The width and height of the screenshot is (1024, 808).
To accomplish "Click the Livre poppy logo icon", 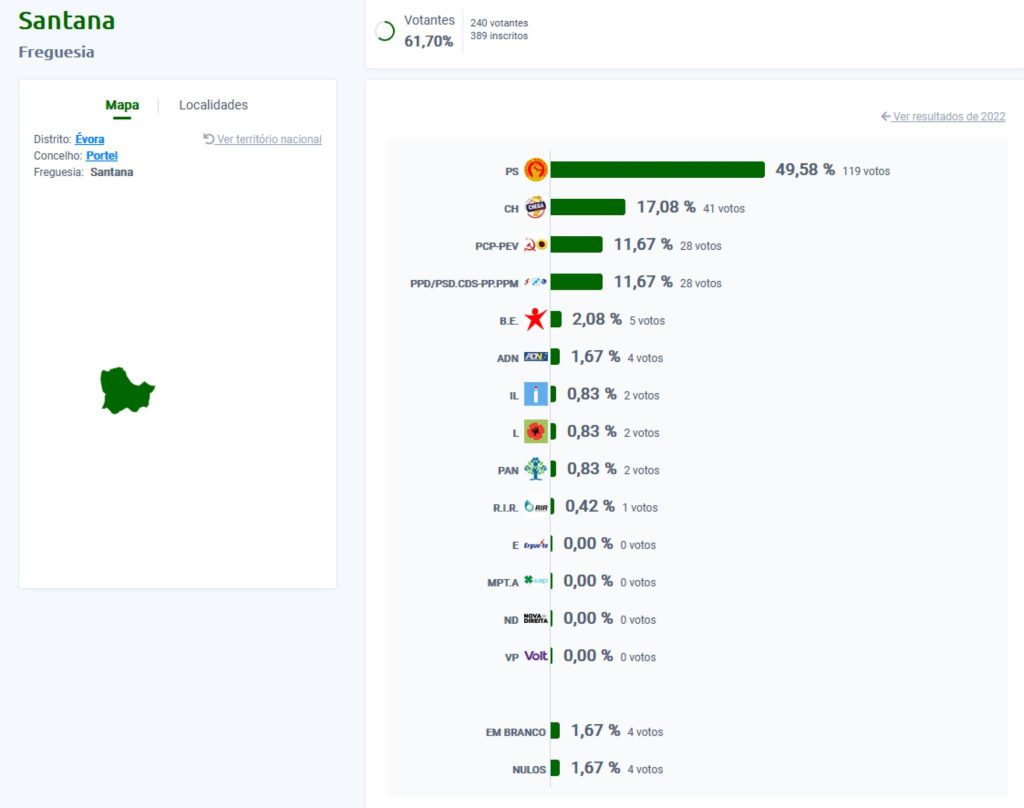I will point(536,432).
